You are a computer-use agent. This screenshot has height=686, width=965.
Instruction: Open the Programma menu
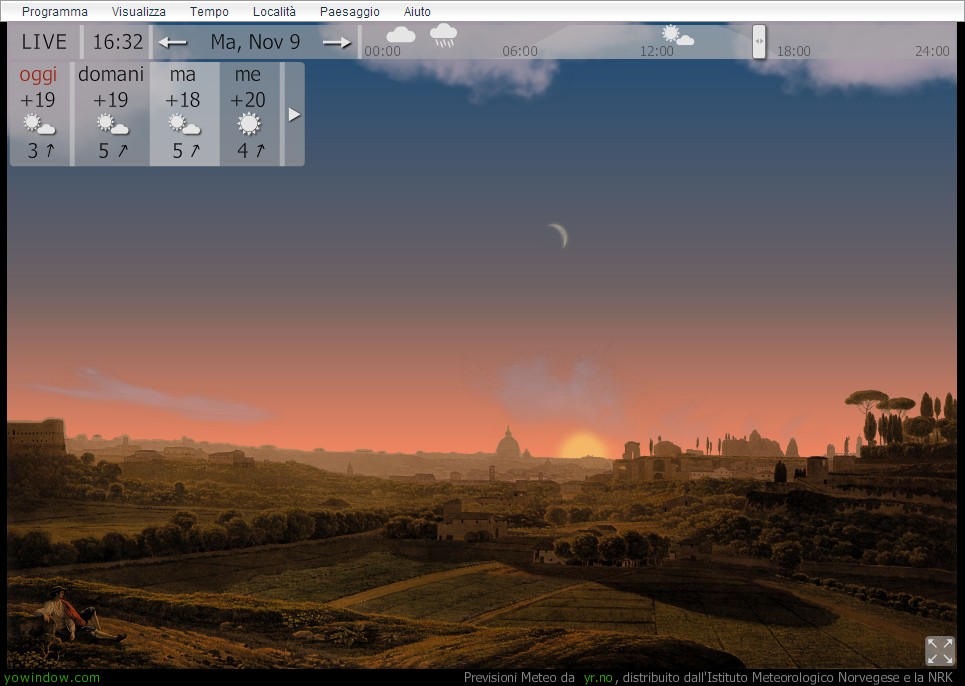click(x=55, y=12)
